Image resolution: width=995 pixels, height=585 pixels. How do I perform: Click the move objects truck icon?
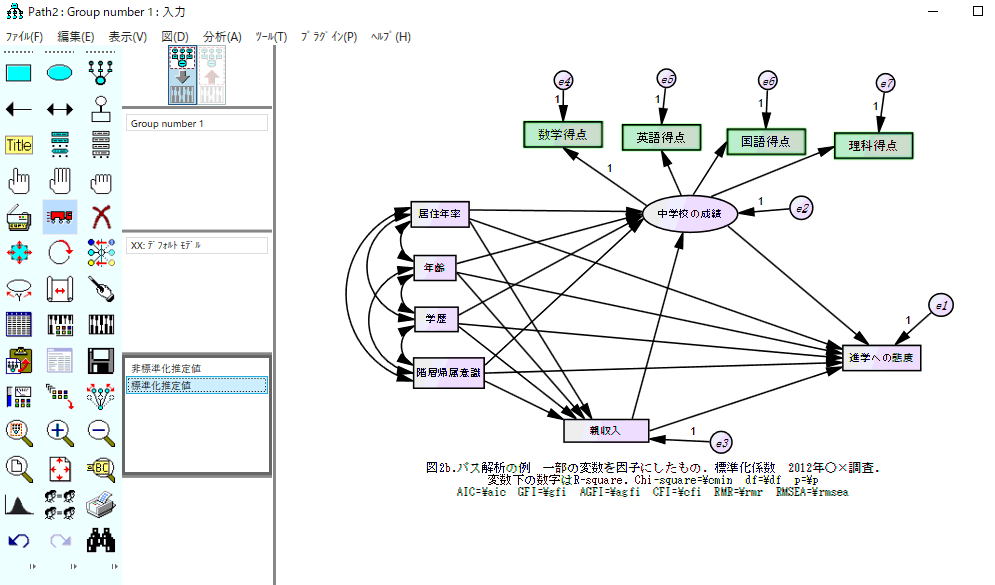pyautogui.click(x=60, y=217)
